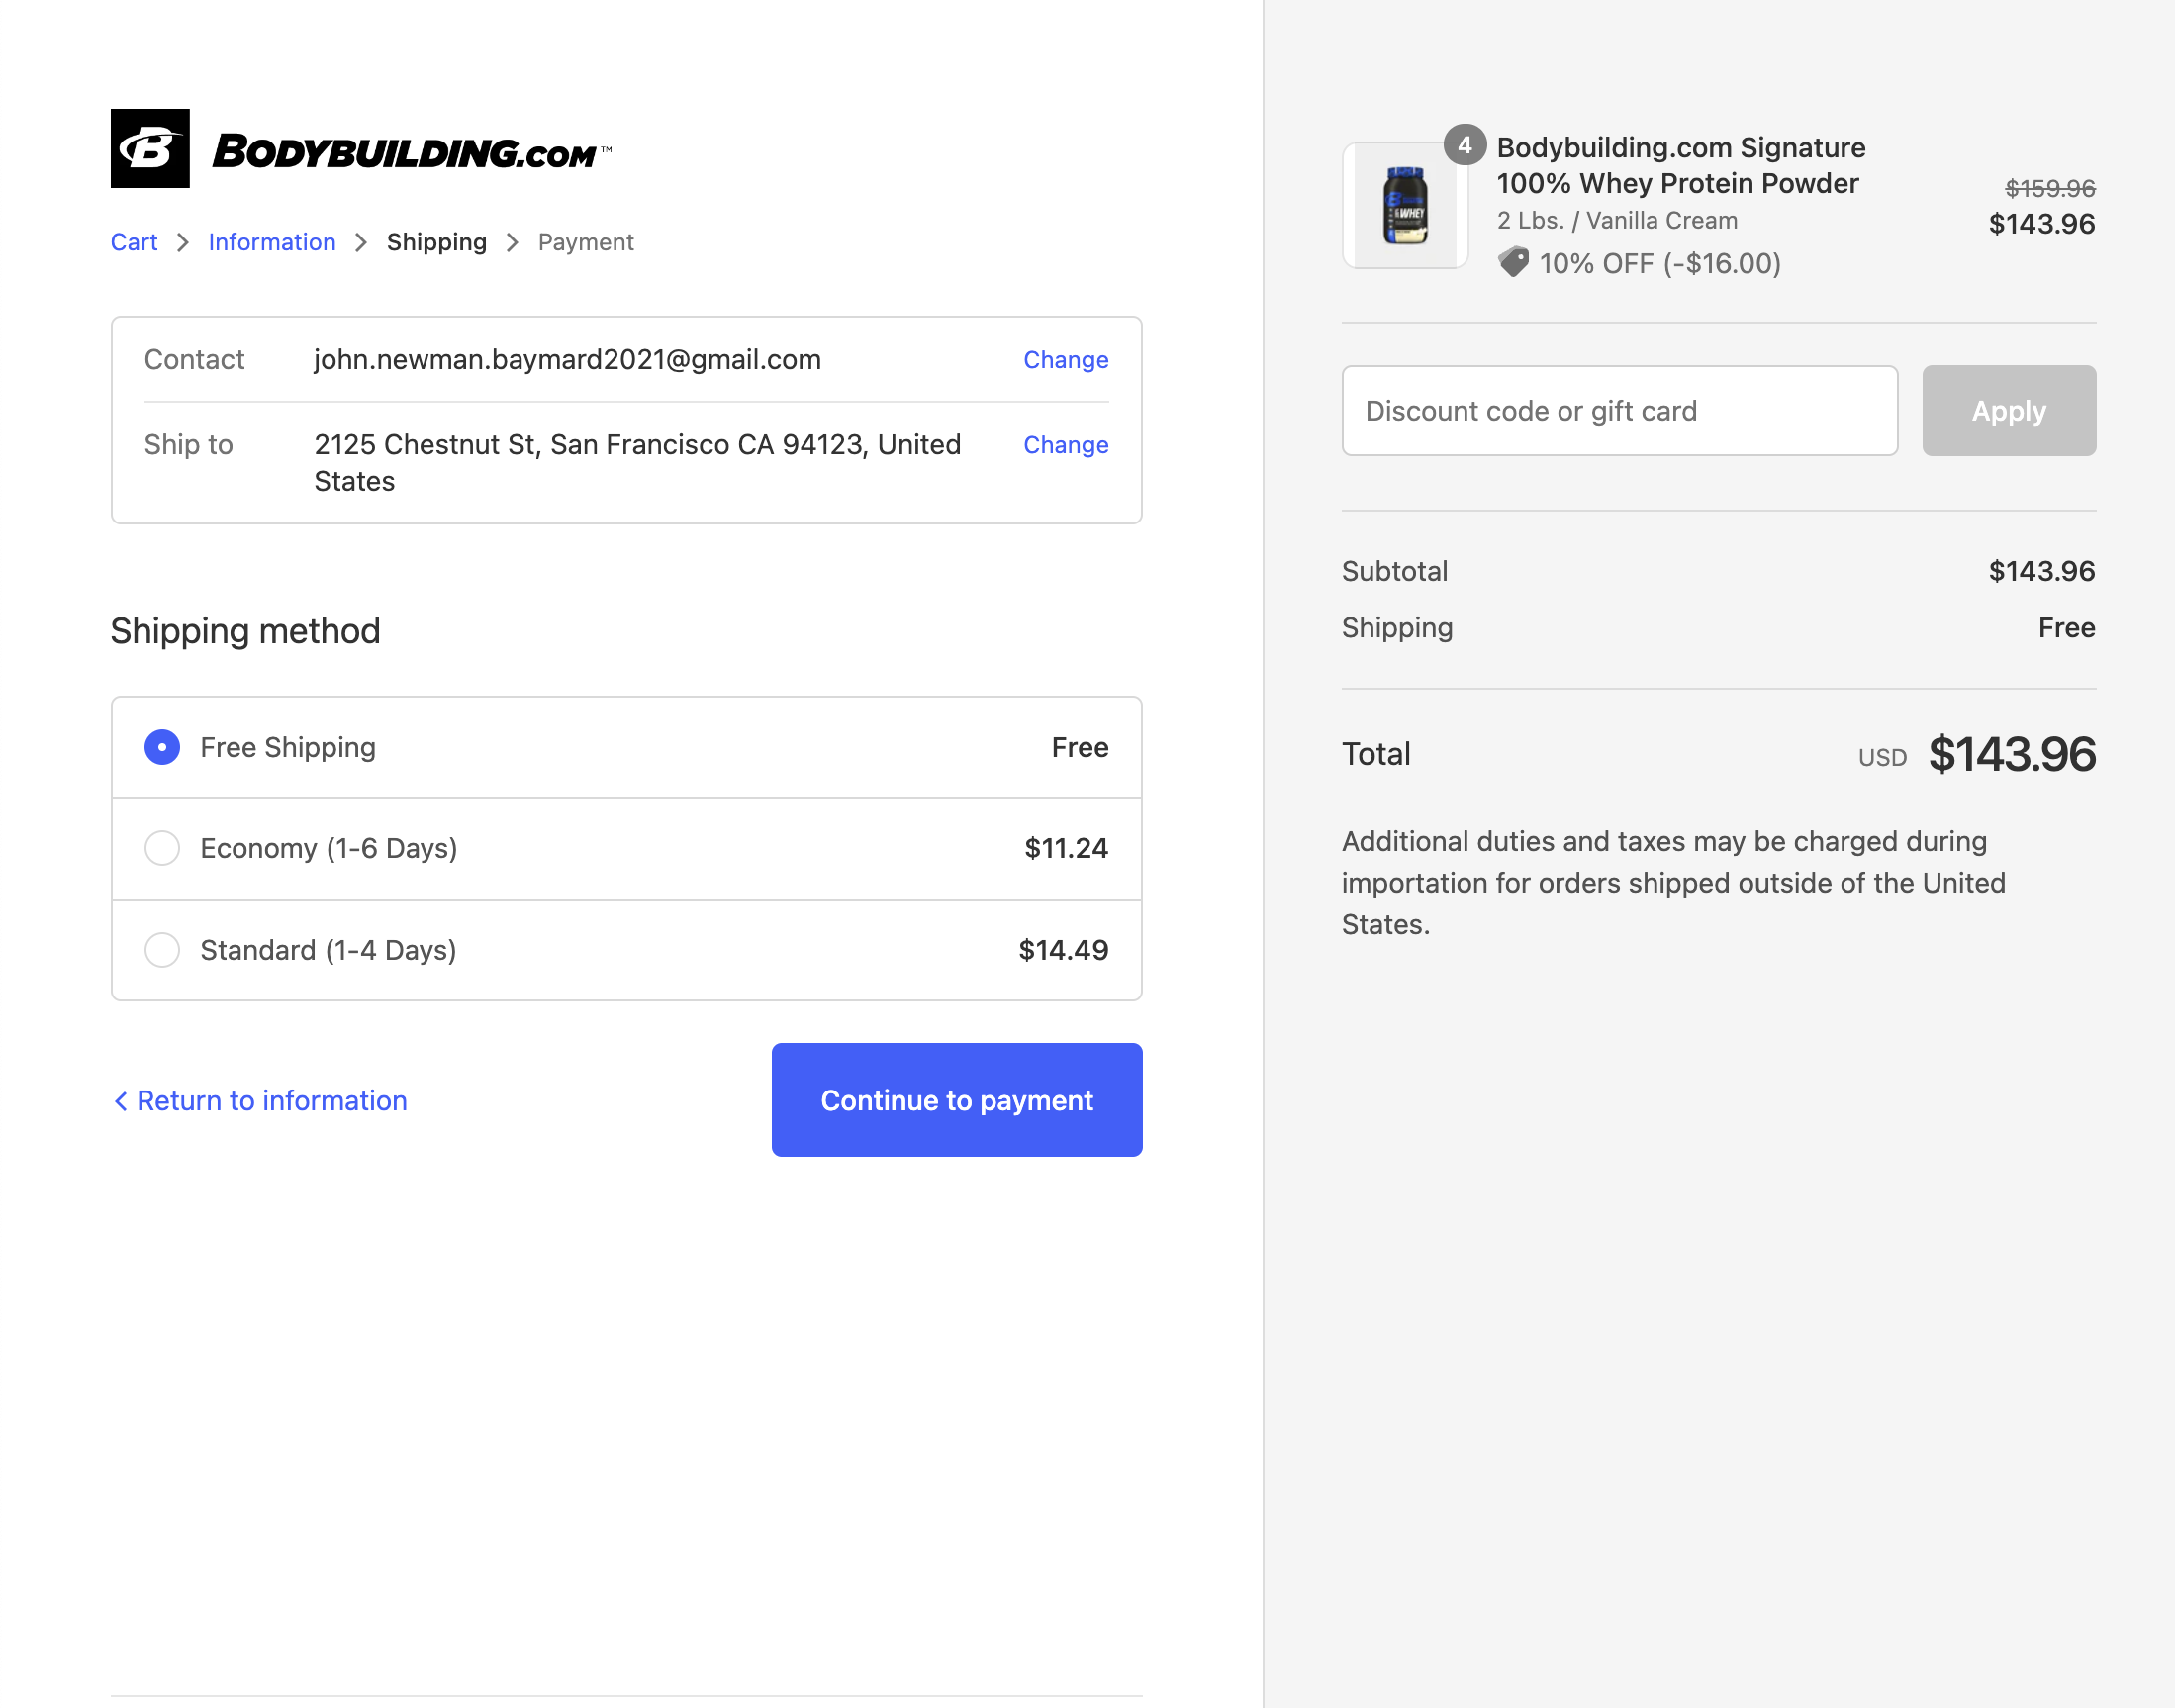Click the back arrow beside Return to information
2175x1708 pixels.
[x=122, y=1100]
